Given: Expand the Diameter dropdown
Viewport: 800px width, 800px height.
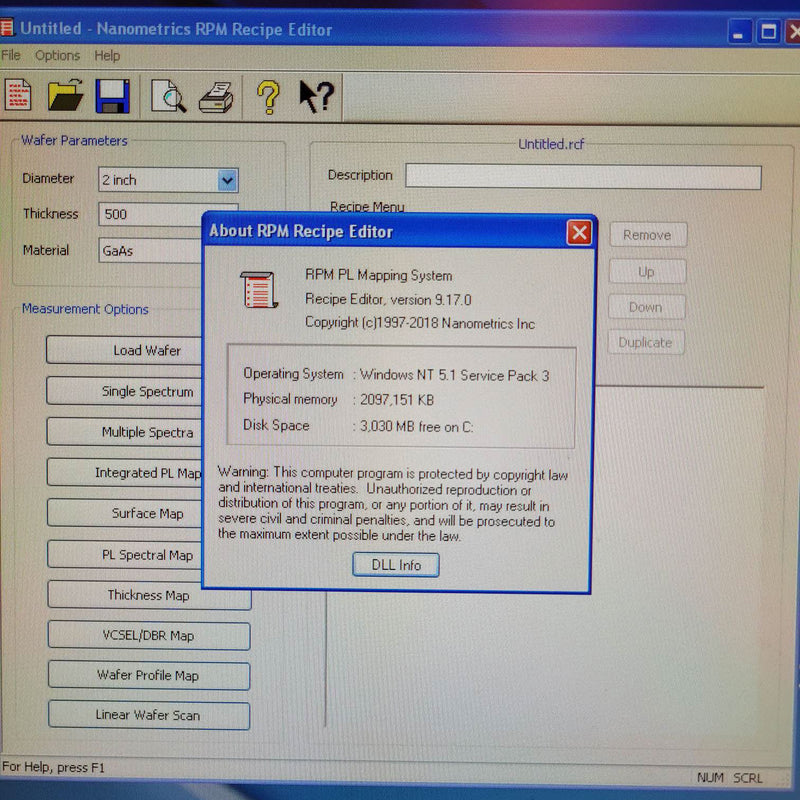Looking at the screenshot, I should tap(227, 180).
